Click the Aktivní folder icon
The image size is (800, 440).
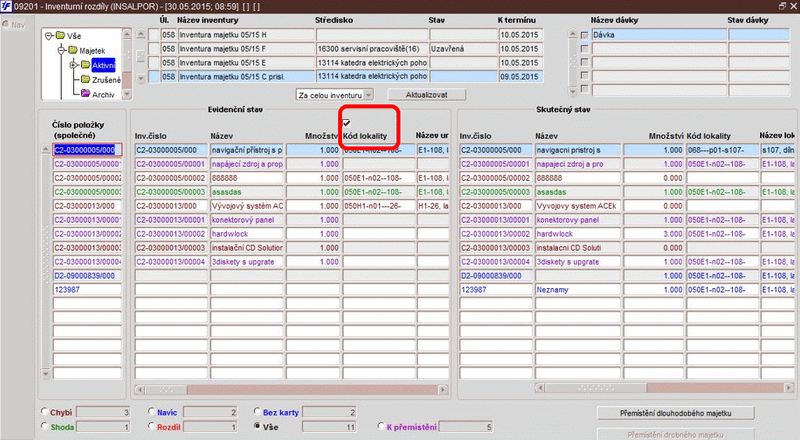pos(85,65)
